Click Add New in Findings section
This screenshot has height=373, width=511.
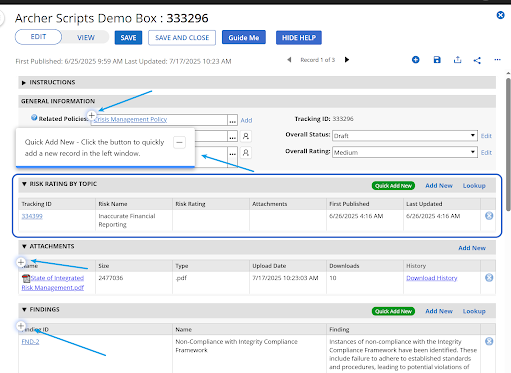point(439,311)
